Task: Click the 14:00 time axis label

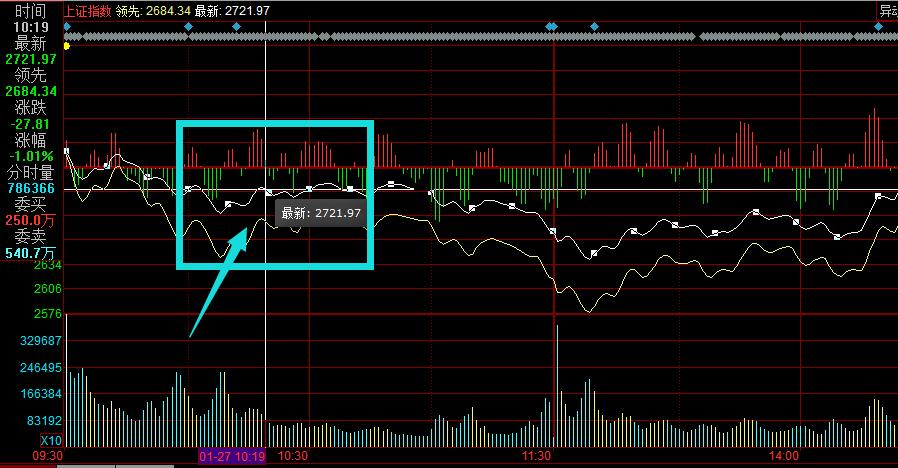Action: [783, 456]
